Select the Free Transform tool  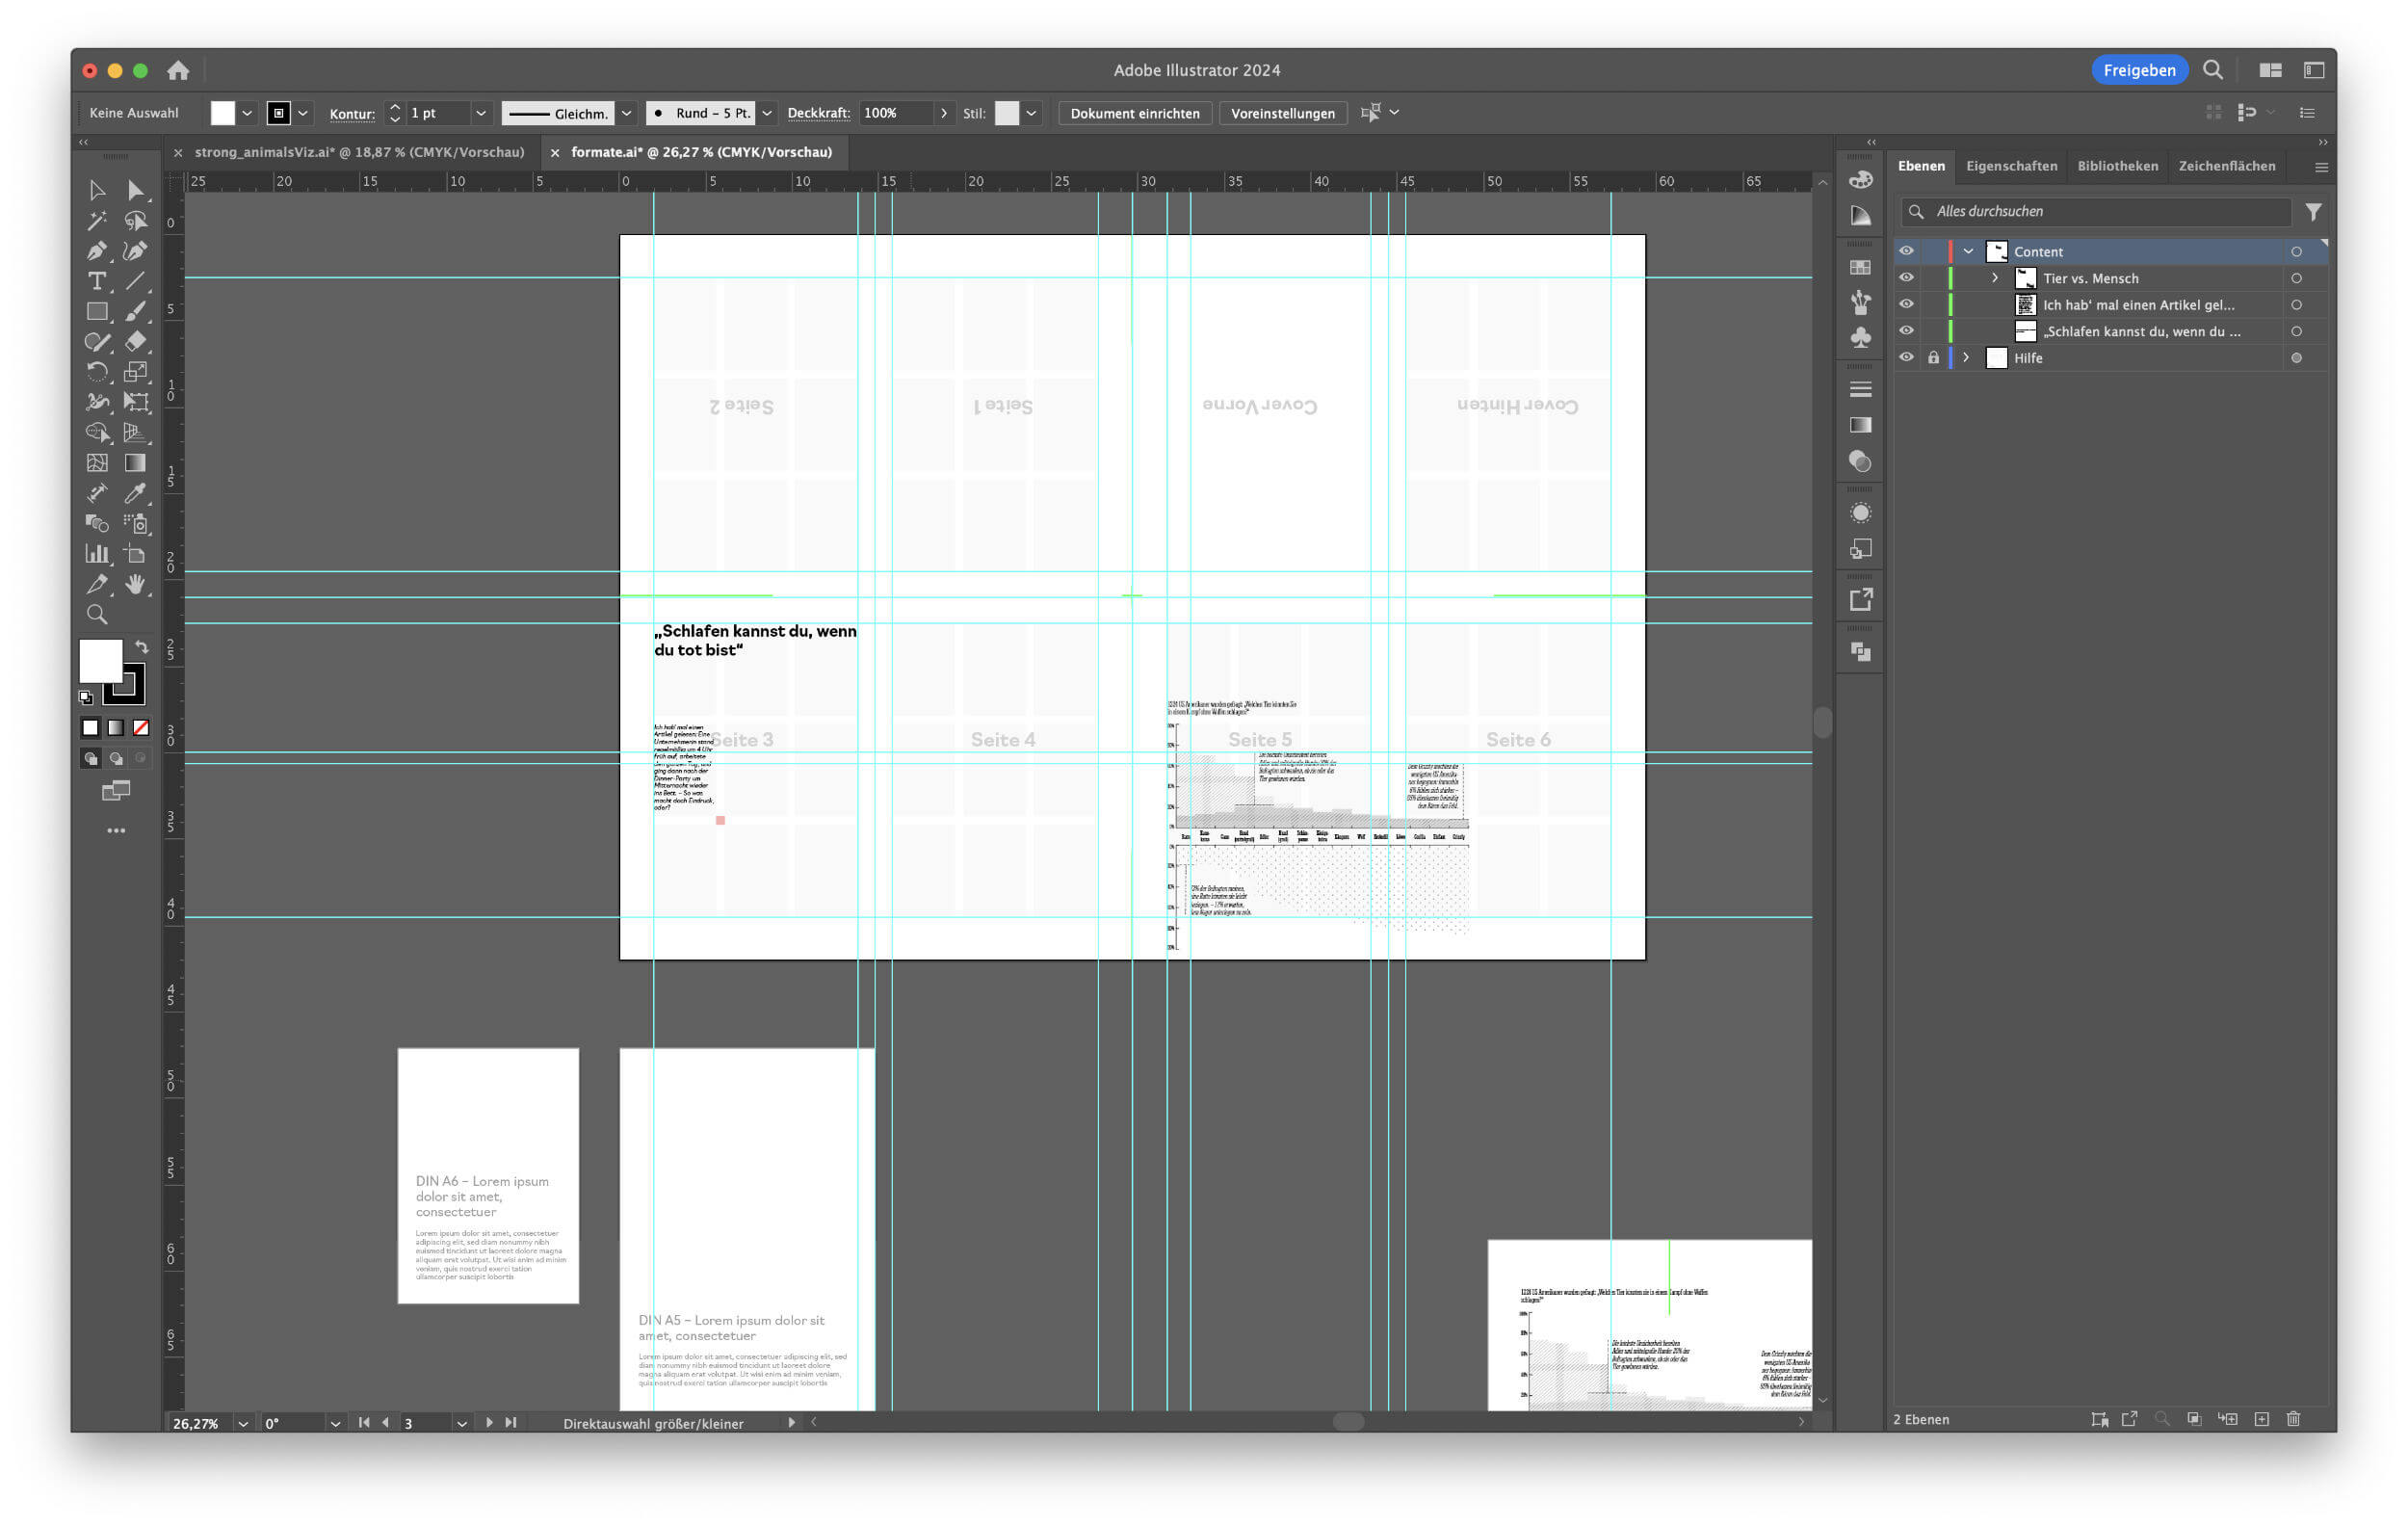coord(136,402)
